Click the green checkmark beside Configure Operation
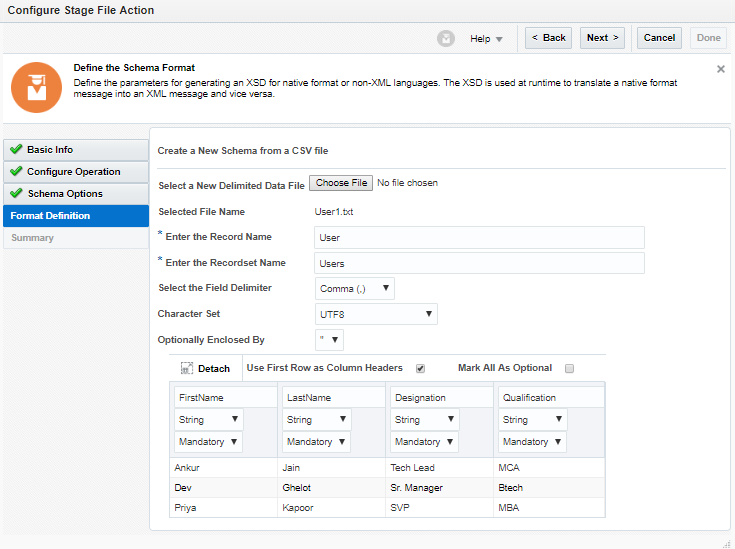This screenshot has width=735, height=549. point(16,172)
